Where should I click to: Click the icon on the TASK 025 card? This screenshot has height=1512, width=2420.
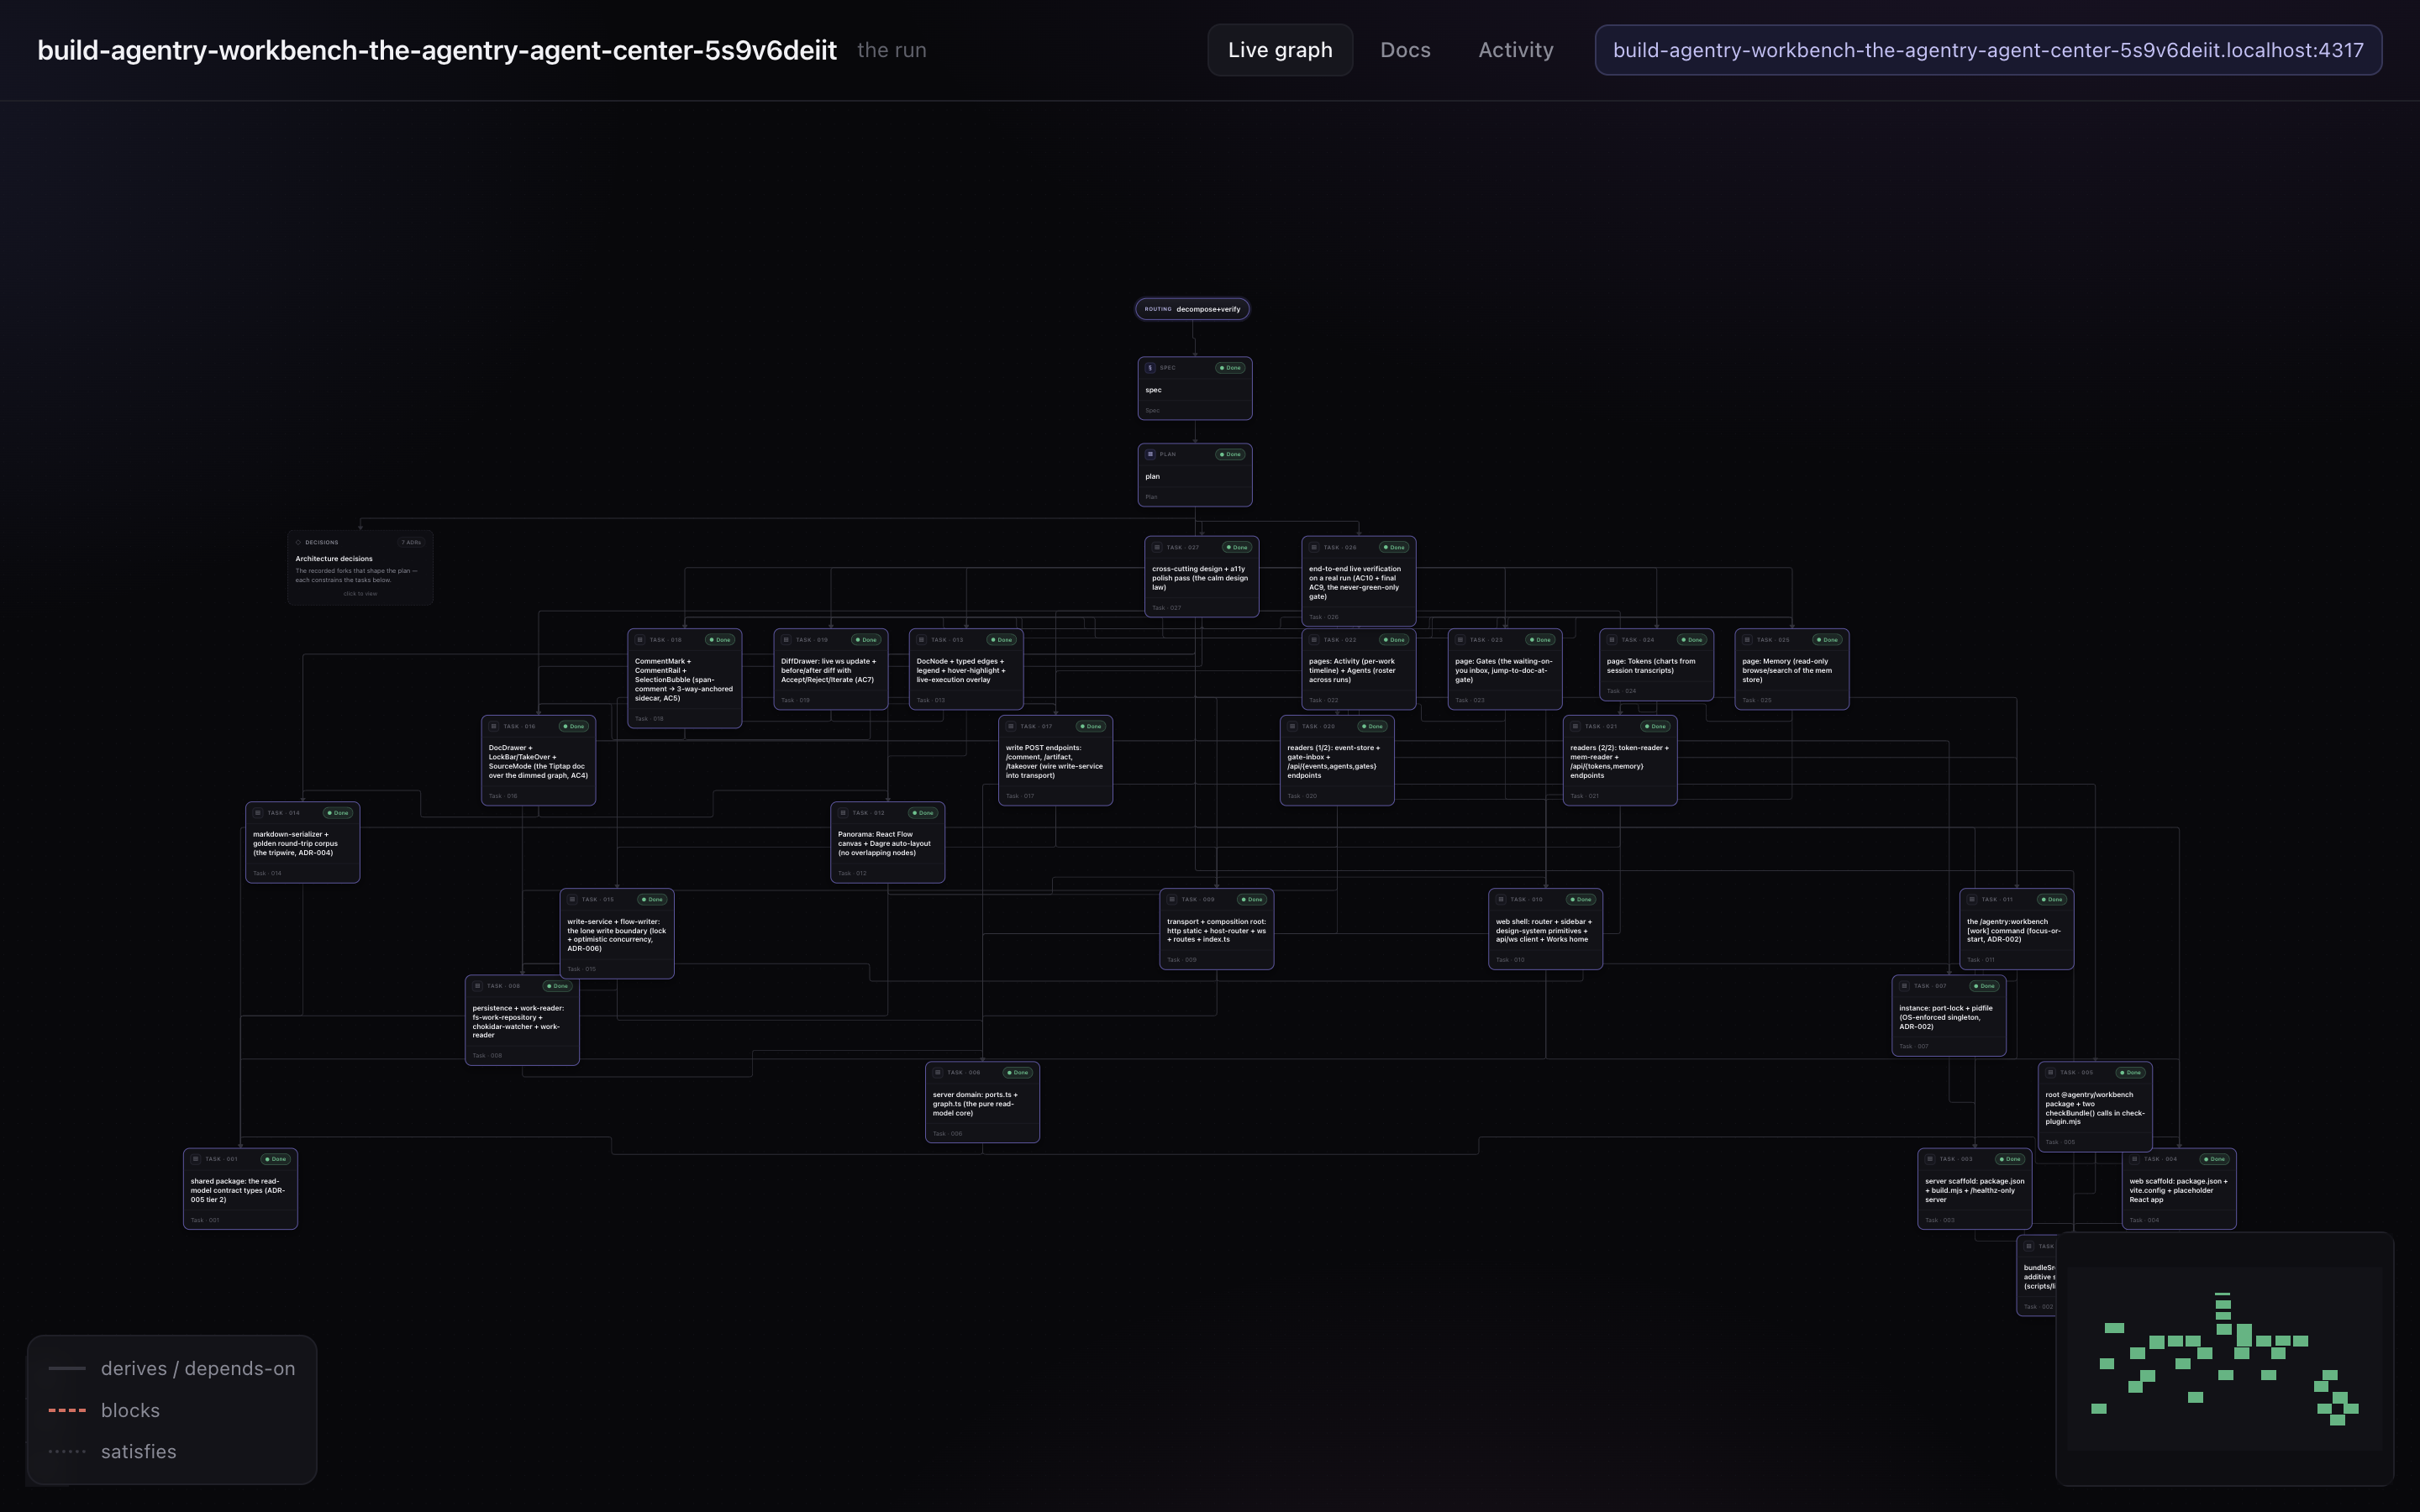(x=1747, y=639)
